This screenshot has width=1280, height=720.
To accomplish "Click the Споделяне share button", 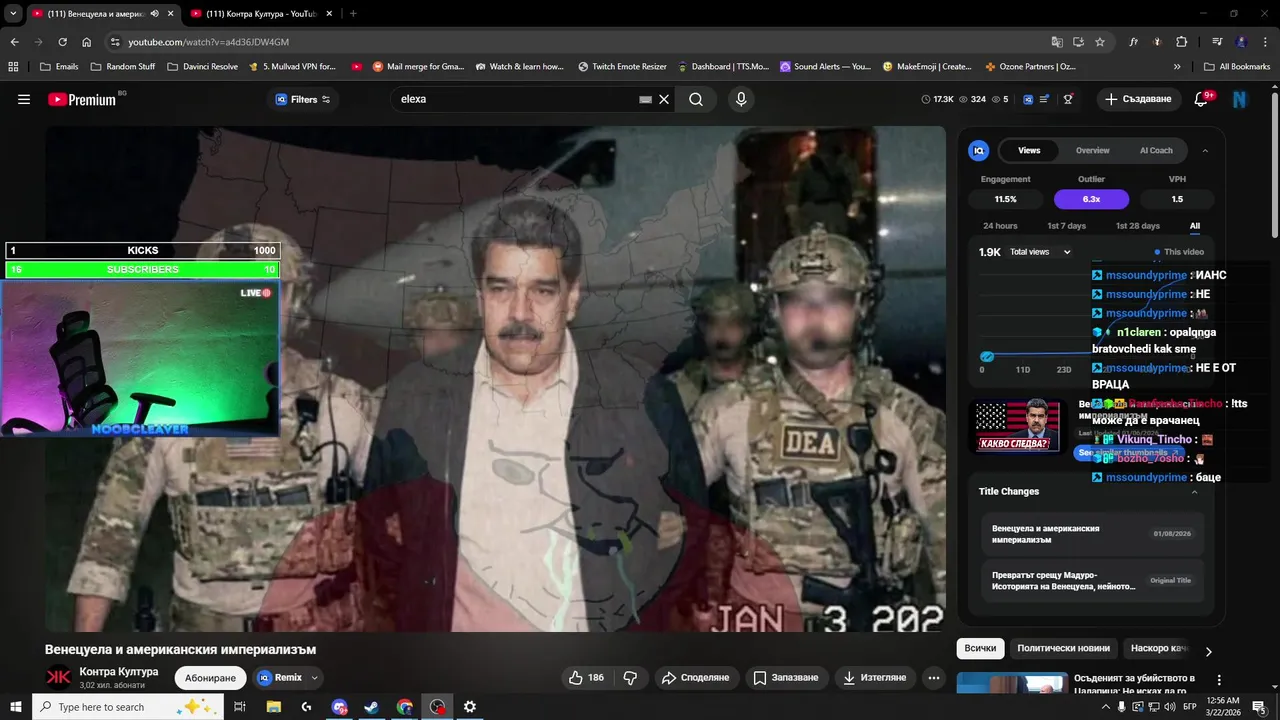I will (x=695, y=677).
